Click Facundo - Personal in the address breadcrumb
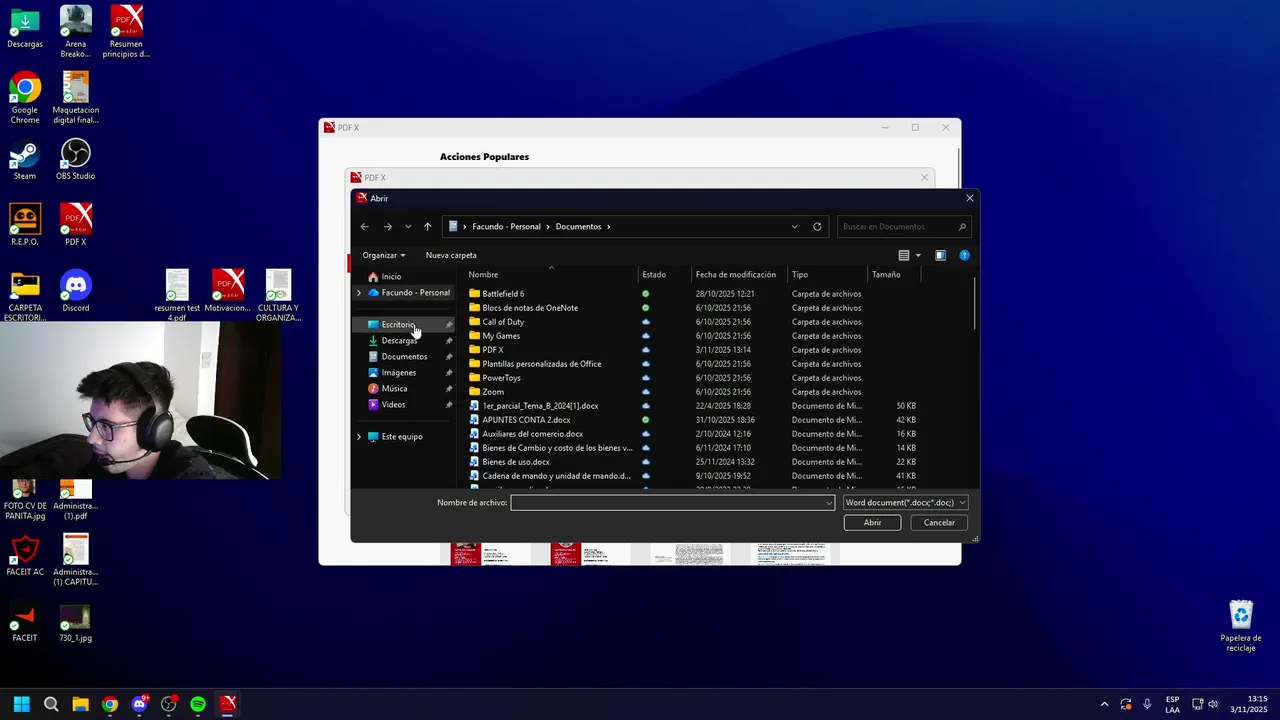This screenshot has width=1280, height=720. [506, 227]
